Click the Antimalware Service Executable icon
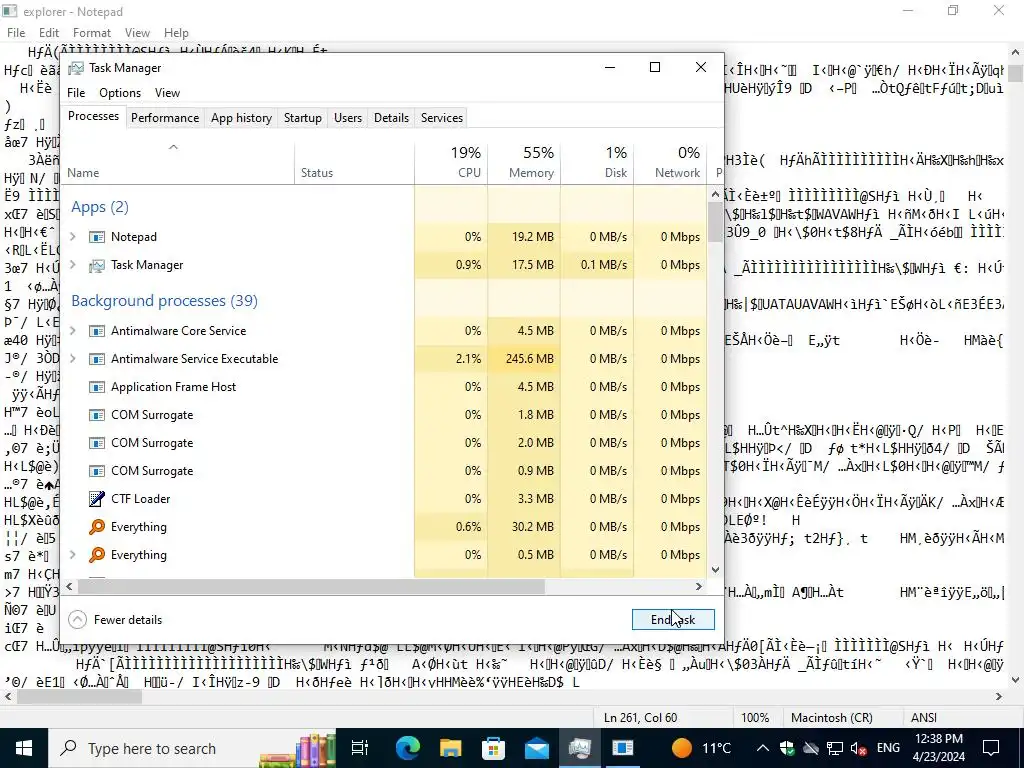 click(x=97, y=359)
